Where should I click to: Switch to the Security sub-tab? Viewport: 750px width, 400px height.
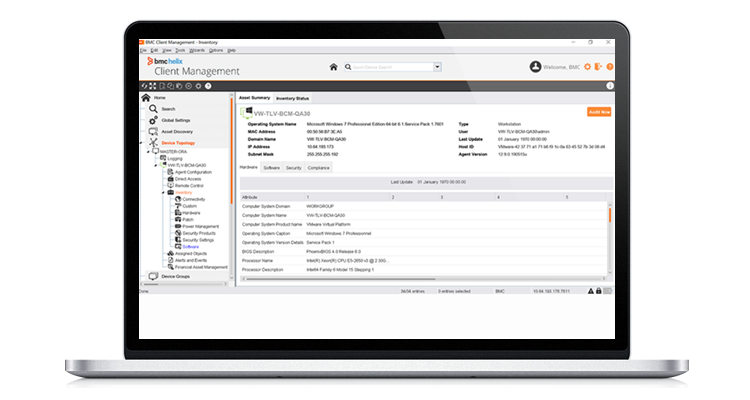[x=294, y=168]
